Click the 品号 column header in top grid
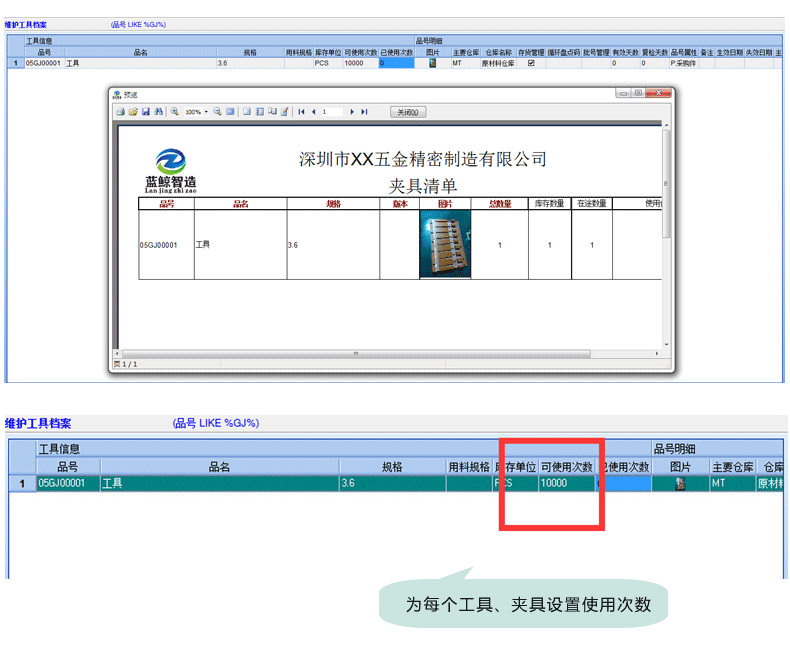This screenshot has height=656, width=790. (x=44, y=52)
